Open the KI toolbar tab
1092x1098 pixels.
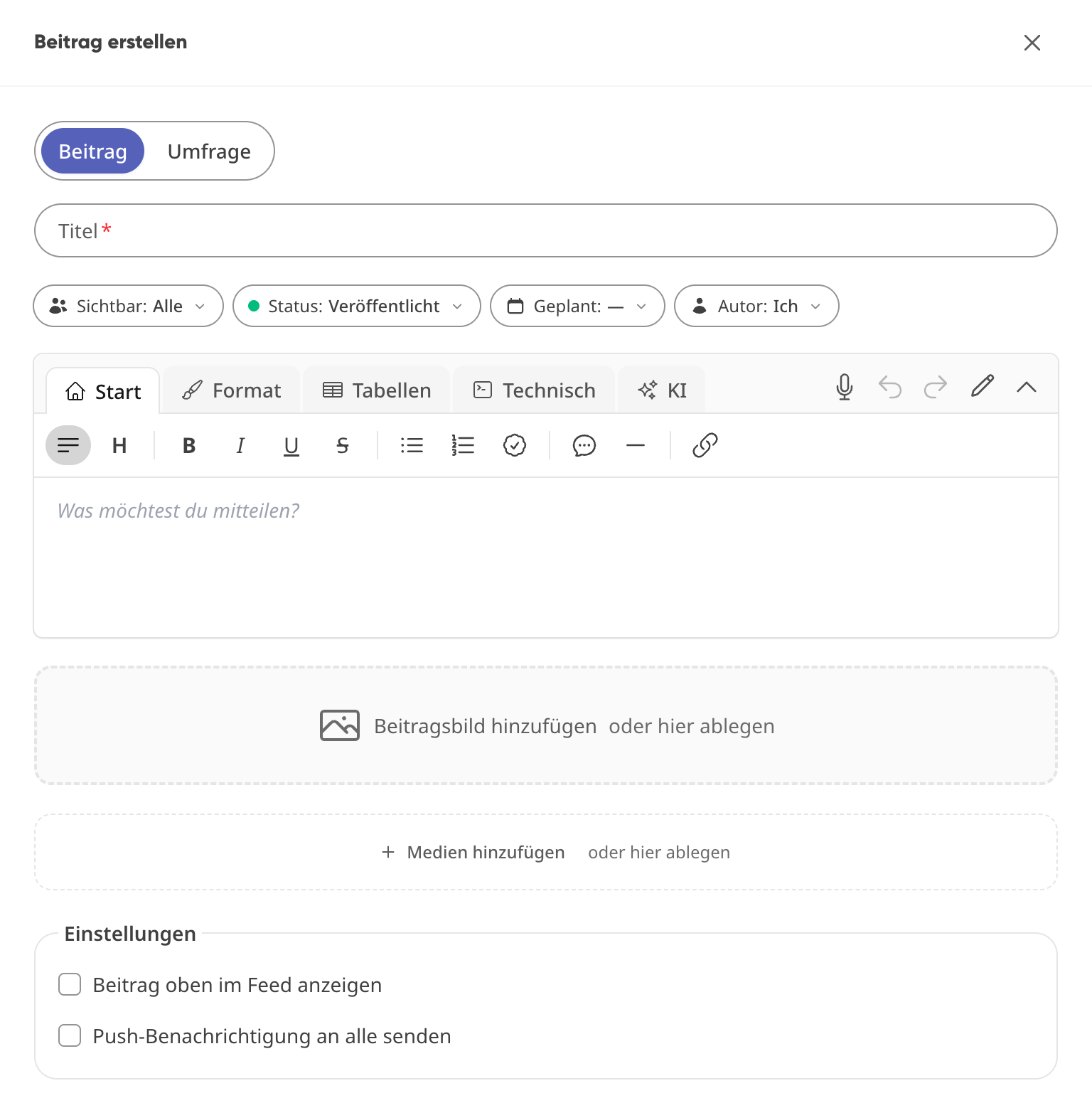(662, 390)
